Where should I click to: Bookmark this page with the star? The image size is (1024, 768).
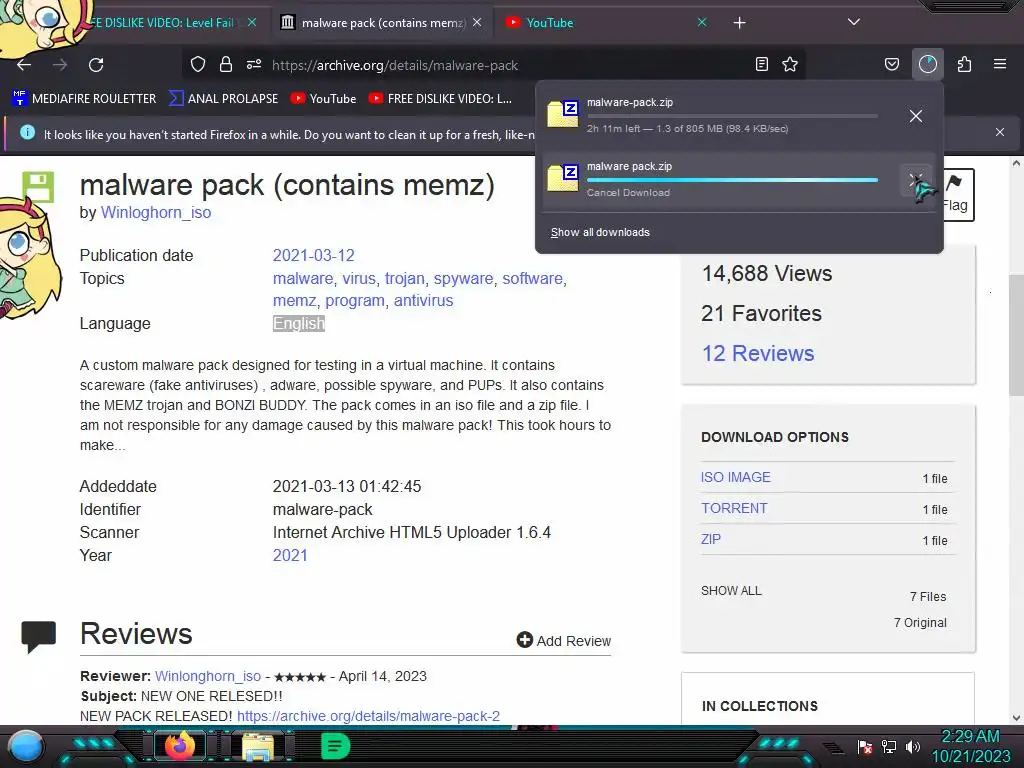coord(790,64)
